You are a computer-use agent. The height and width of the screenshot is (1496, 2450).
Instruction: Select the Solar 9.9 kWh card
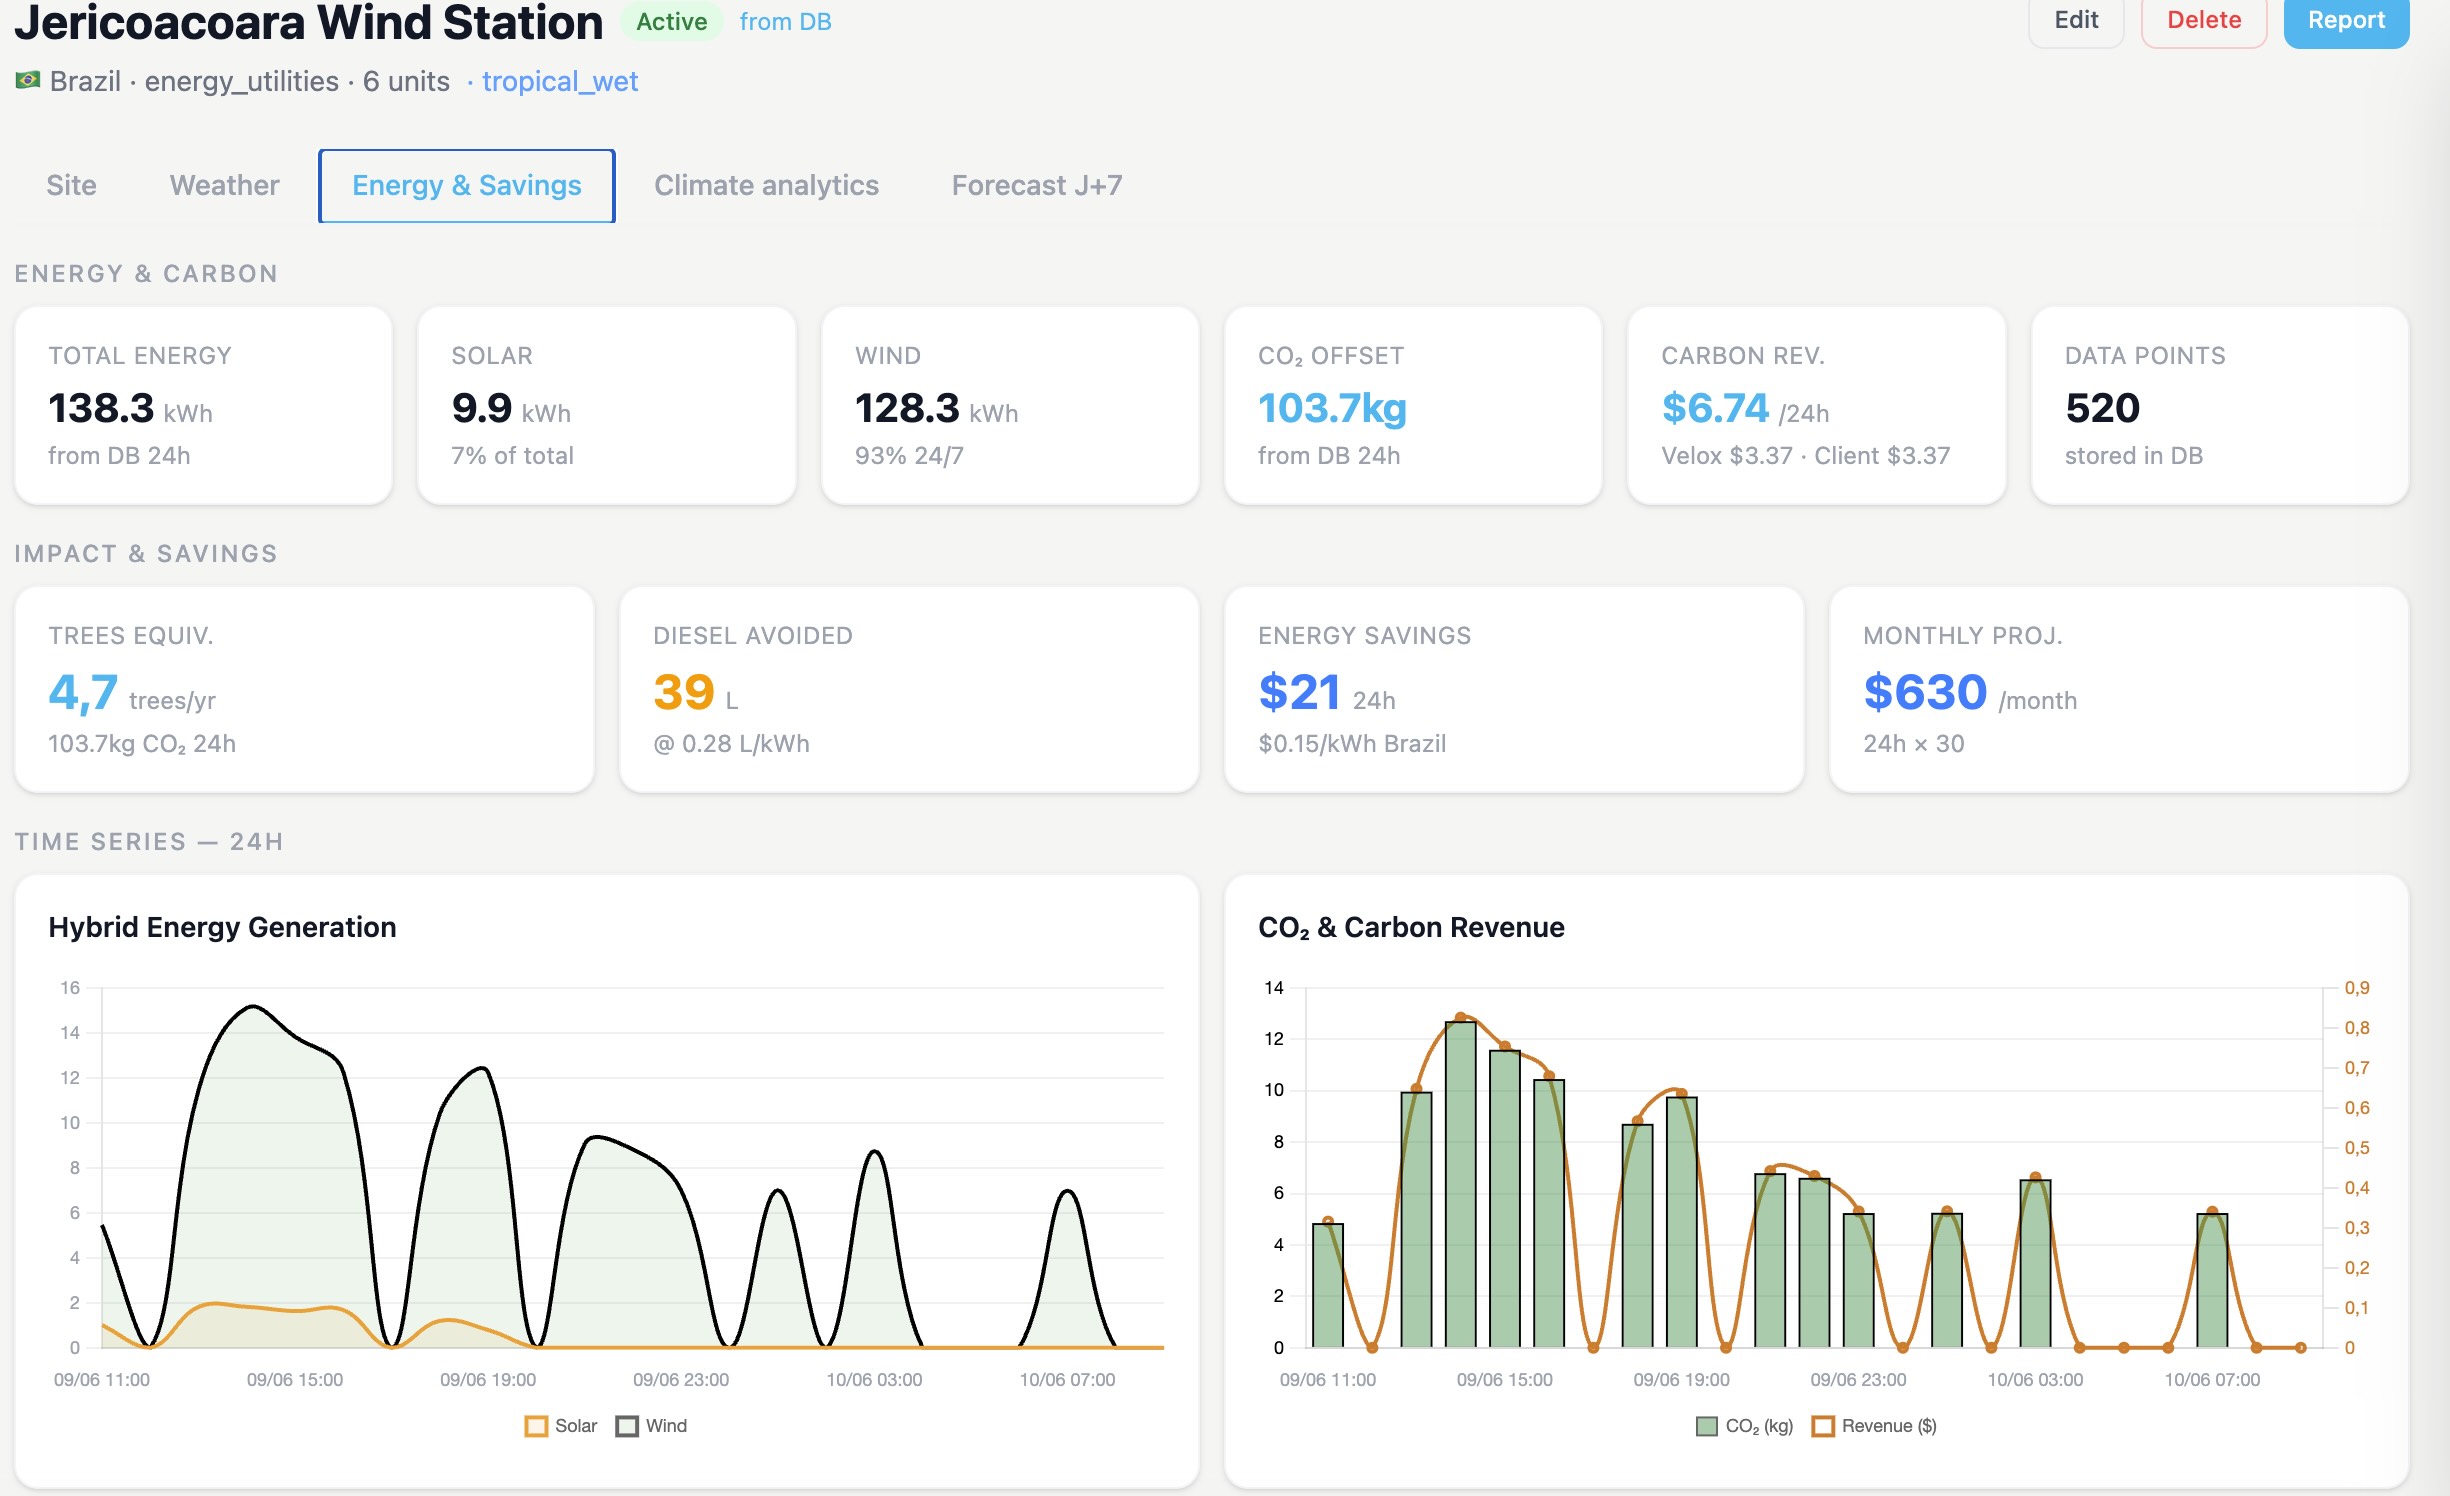point(607,405)
